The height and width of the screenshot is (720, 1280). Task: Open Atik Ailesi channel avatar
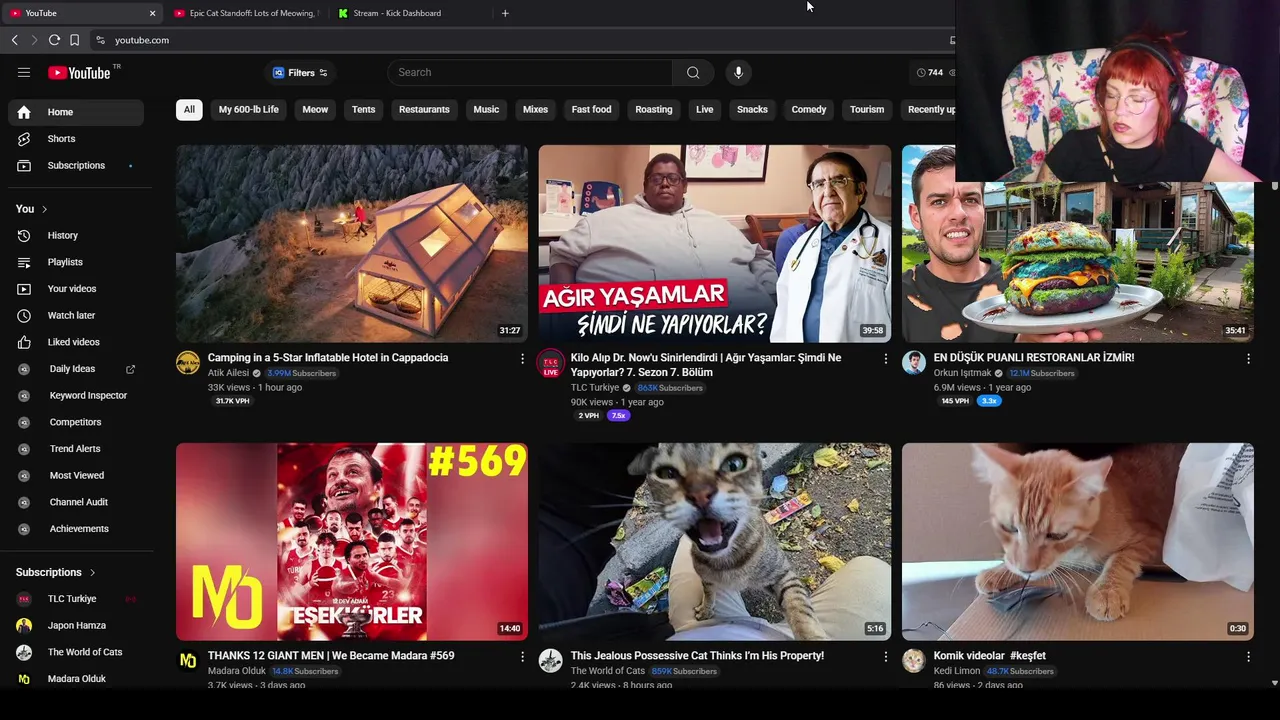click(x=188, y=362)
